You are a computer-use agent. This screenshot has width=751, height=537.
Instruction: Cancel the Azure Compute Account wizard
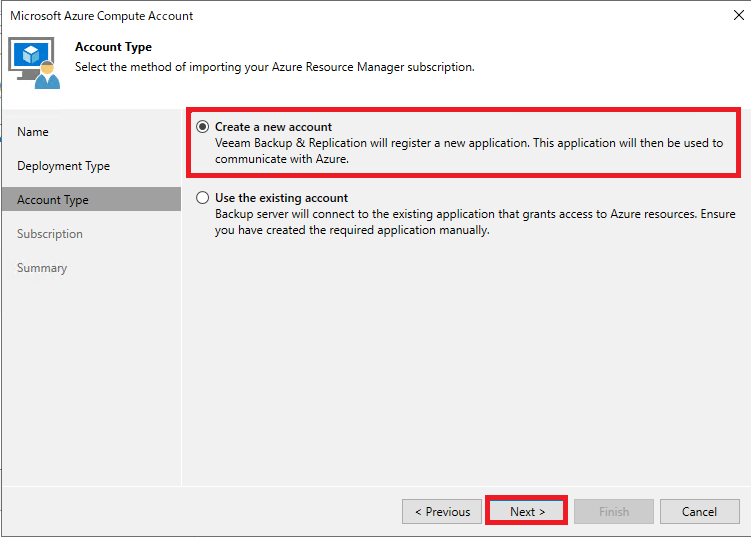coord(699,511)
